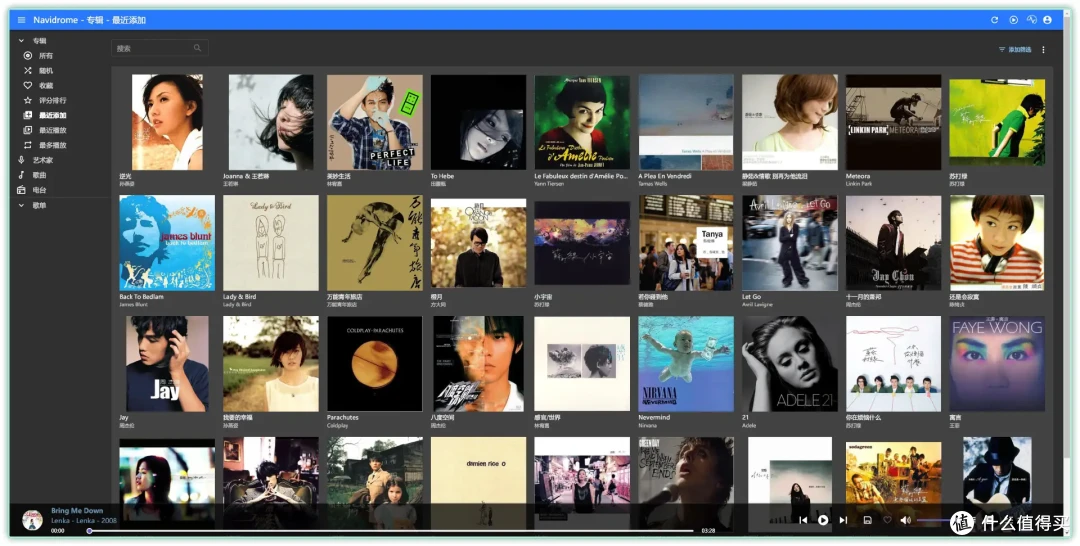Open the Back To Bedlam album cover
Viewport: 1080px width, 546px height.
pyautogui.click(x=167, y=243)
